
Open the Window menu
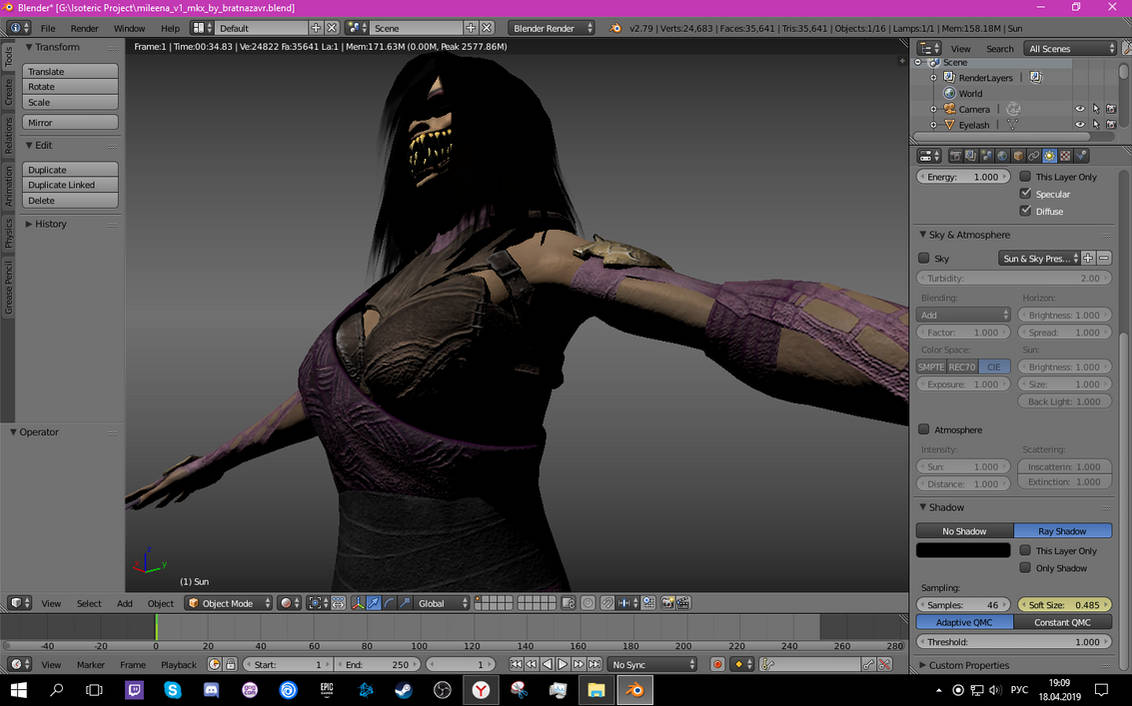tap(129, 28)
